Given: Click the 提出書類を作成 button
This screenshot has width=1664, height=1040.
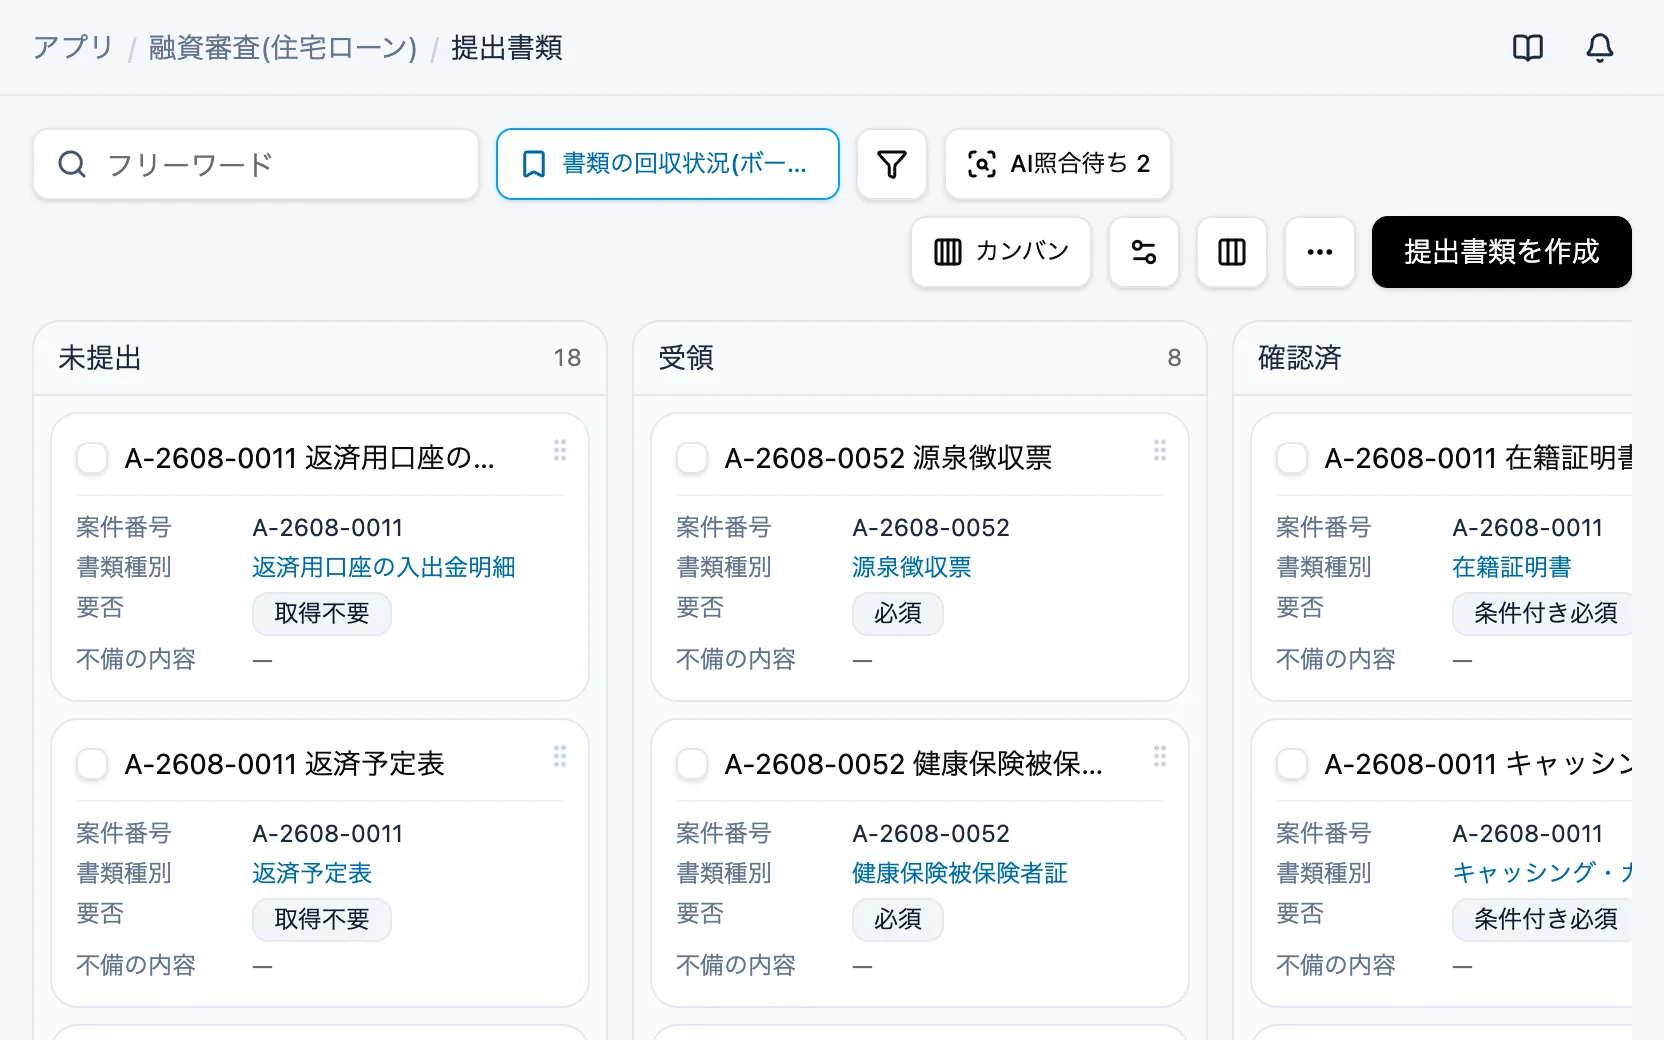Looking at the screenshot, I should pos(1502,252).
